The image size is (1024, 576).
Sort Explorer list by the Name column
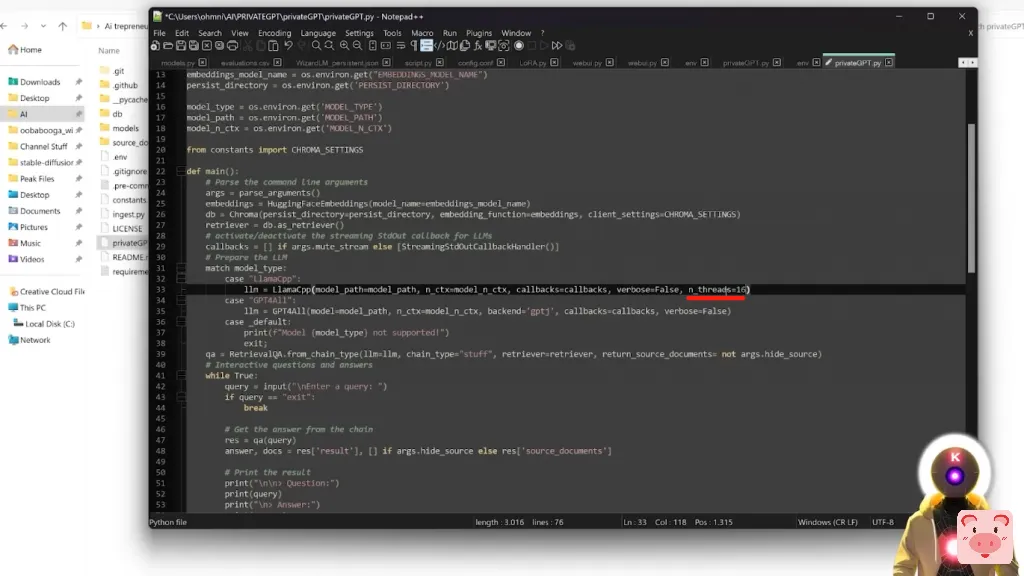tap(109, 50)
